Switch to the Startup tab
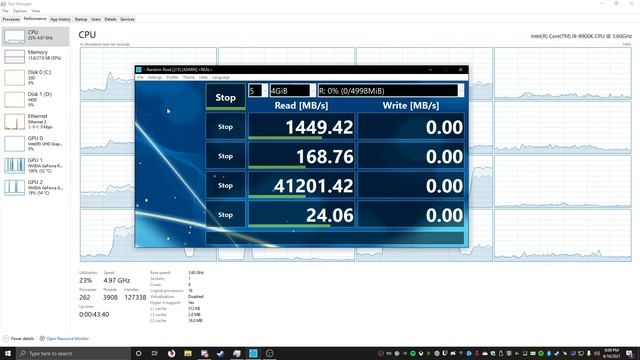 coord(81,19)
